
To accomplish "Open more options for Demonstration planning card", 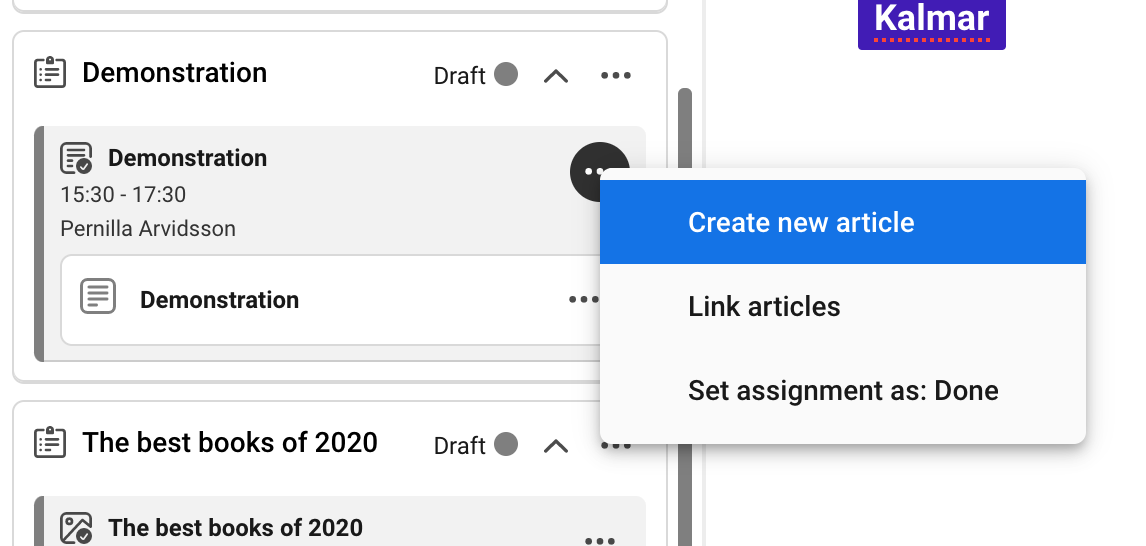I will click(x=616, y=75).
